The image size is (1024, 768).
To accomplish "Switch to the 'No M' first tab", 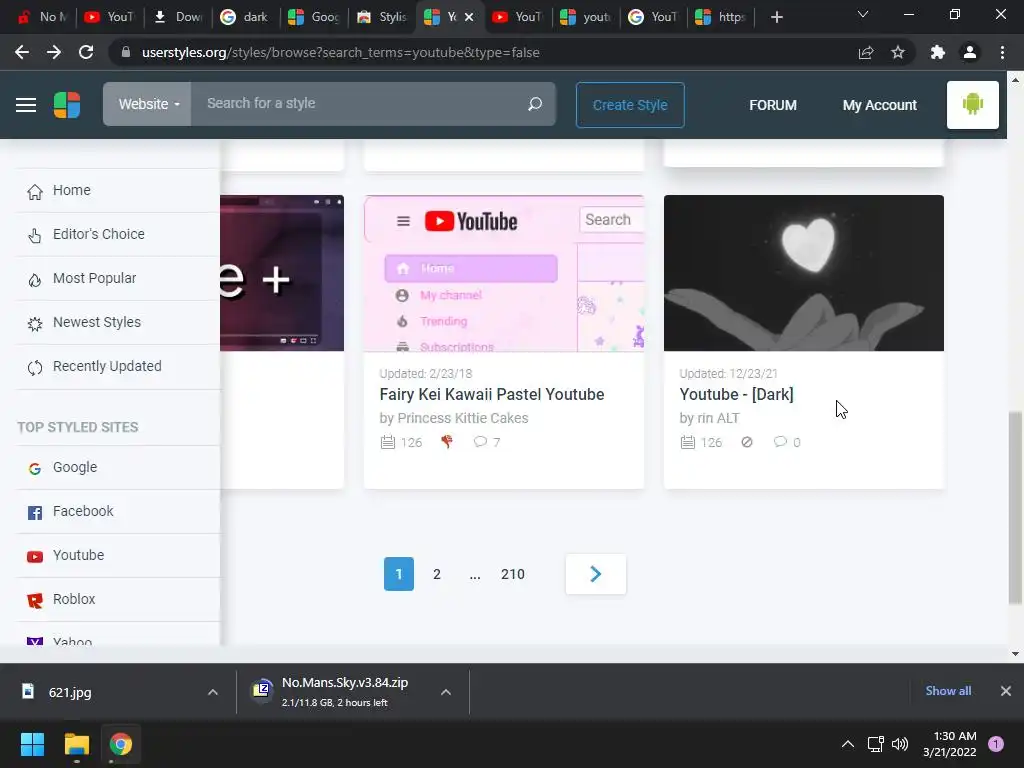I will coord(43,17).
